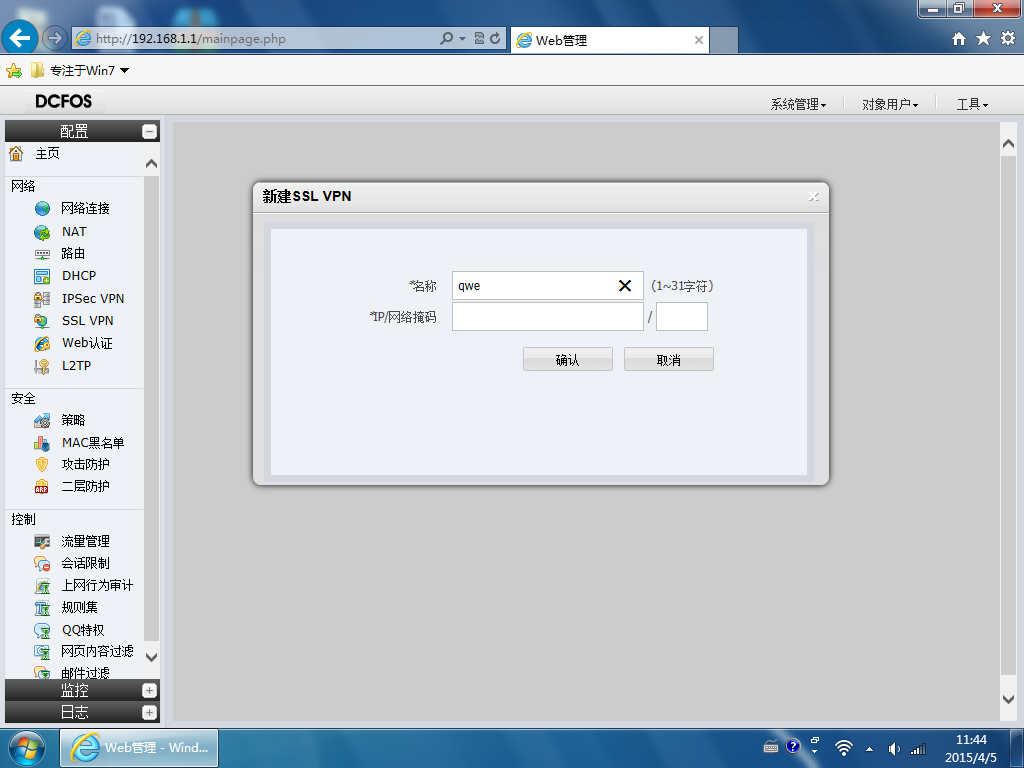Click the 规则集 icon

(42, 608)
